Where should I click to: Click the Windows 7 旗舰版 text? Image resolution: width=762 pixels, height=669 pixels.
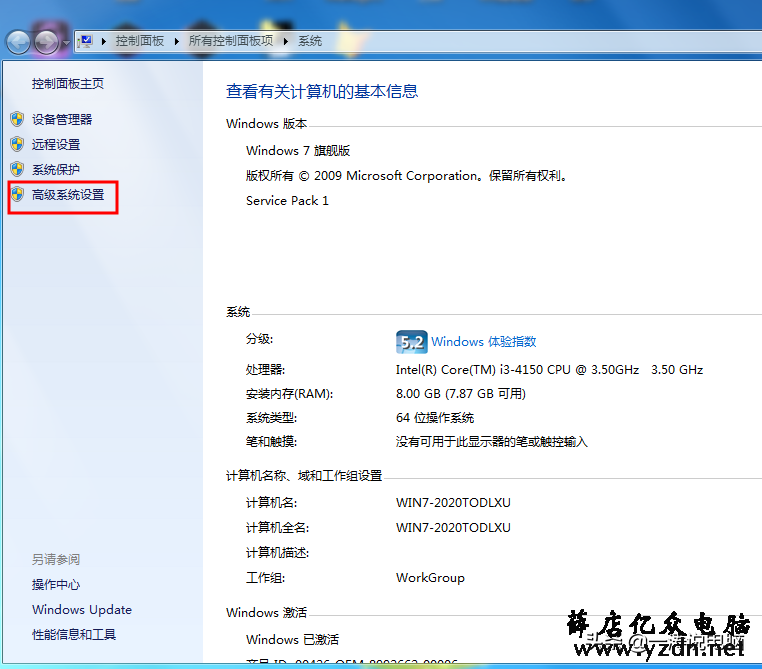tap(298, 151)
